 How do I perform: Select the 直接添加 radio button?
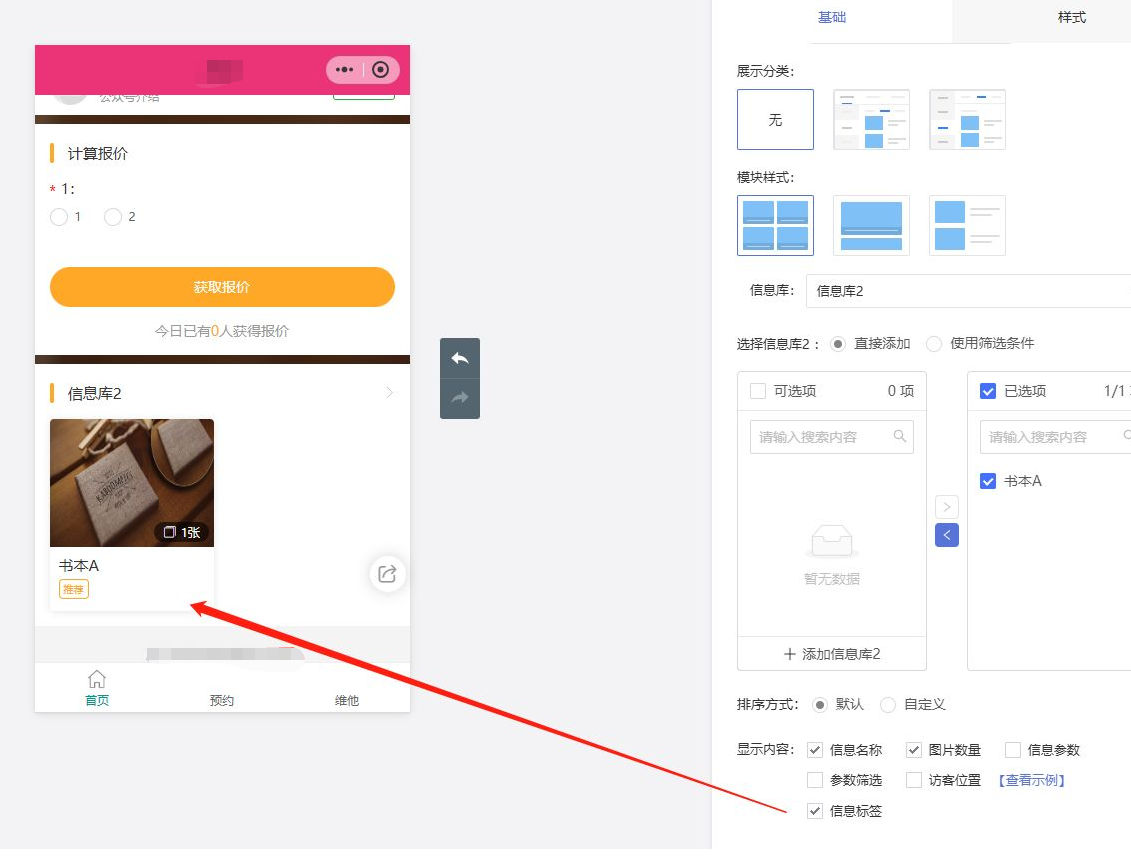837,344
